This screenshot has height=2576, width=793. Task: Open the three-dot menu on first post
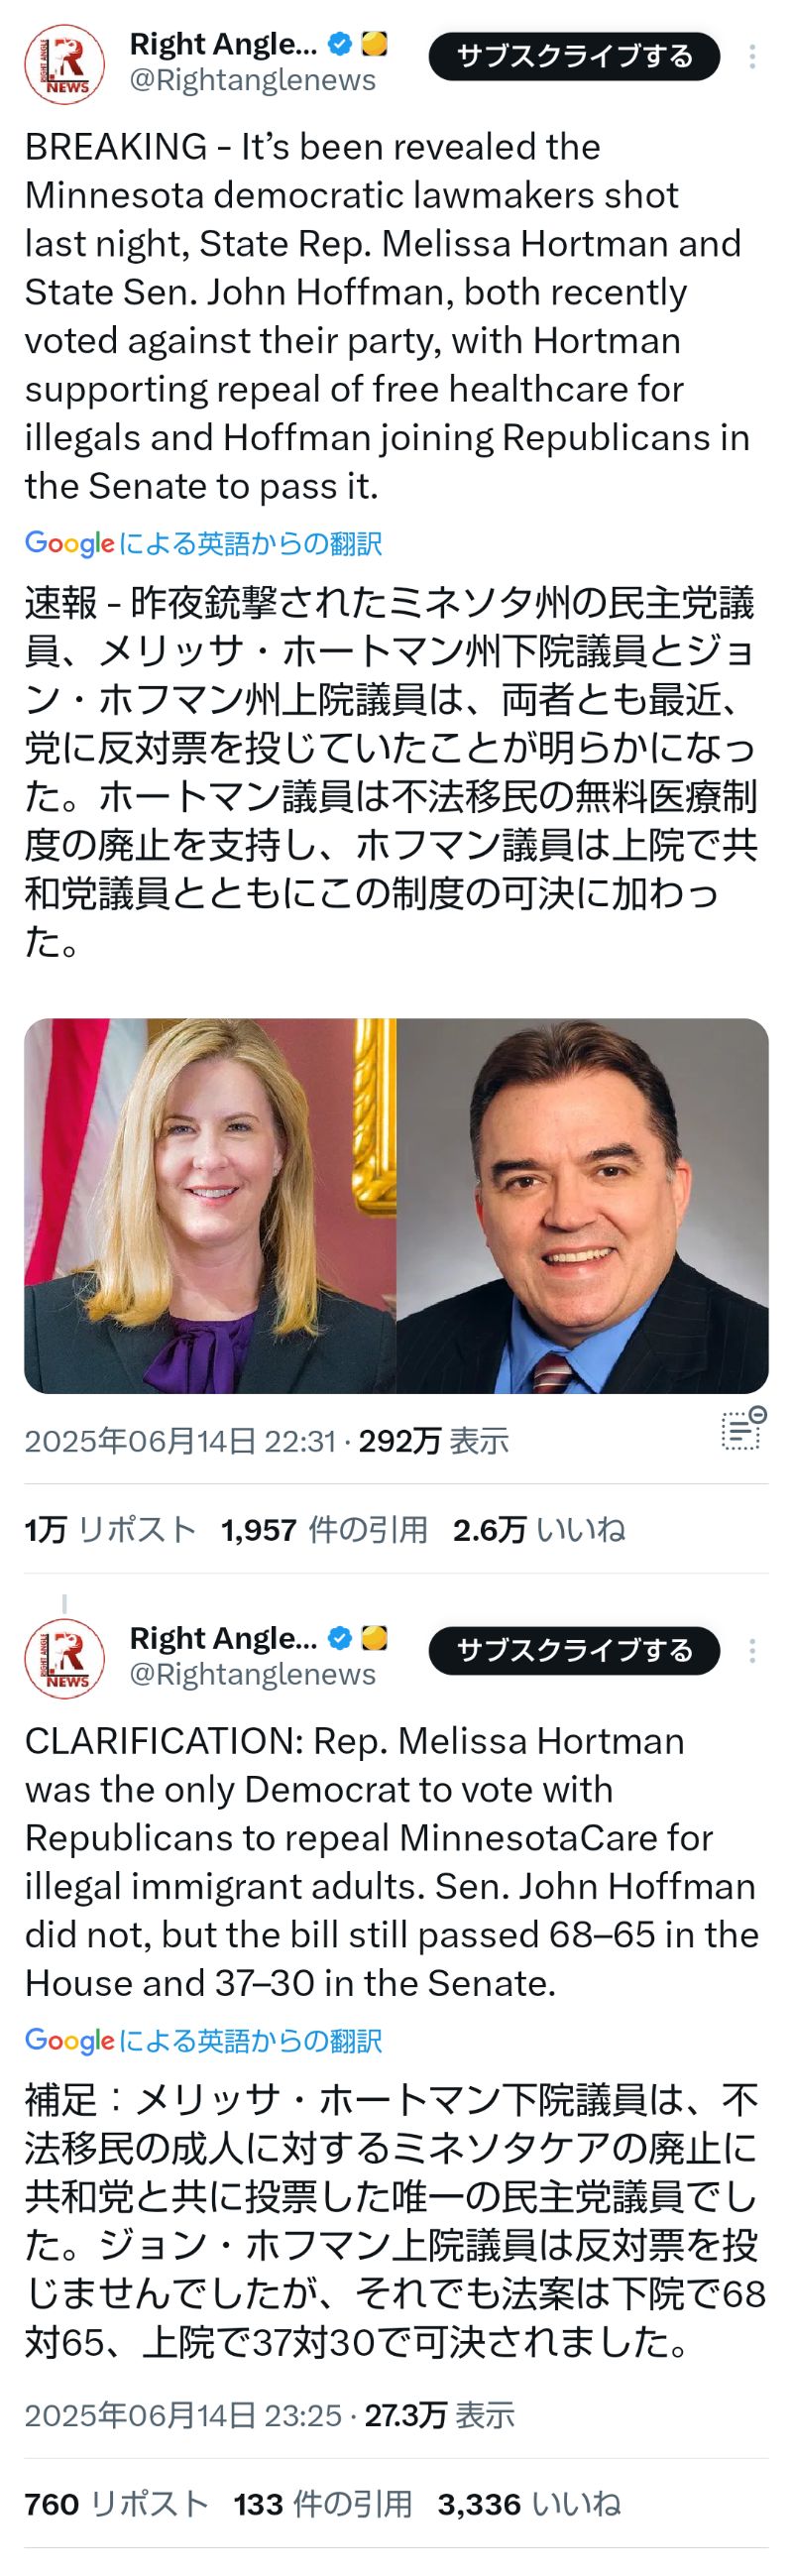(752, 56)
